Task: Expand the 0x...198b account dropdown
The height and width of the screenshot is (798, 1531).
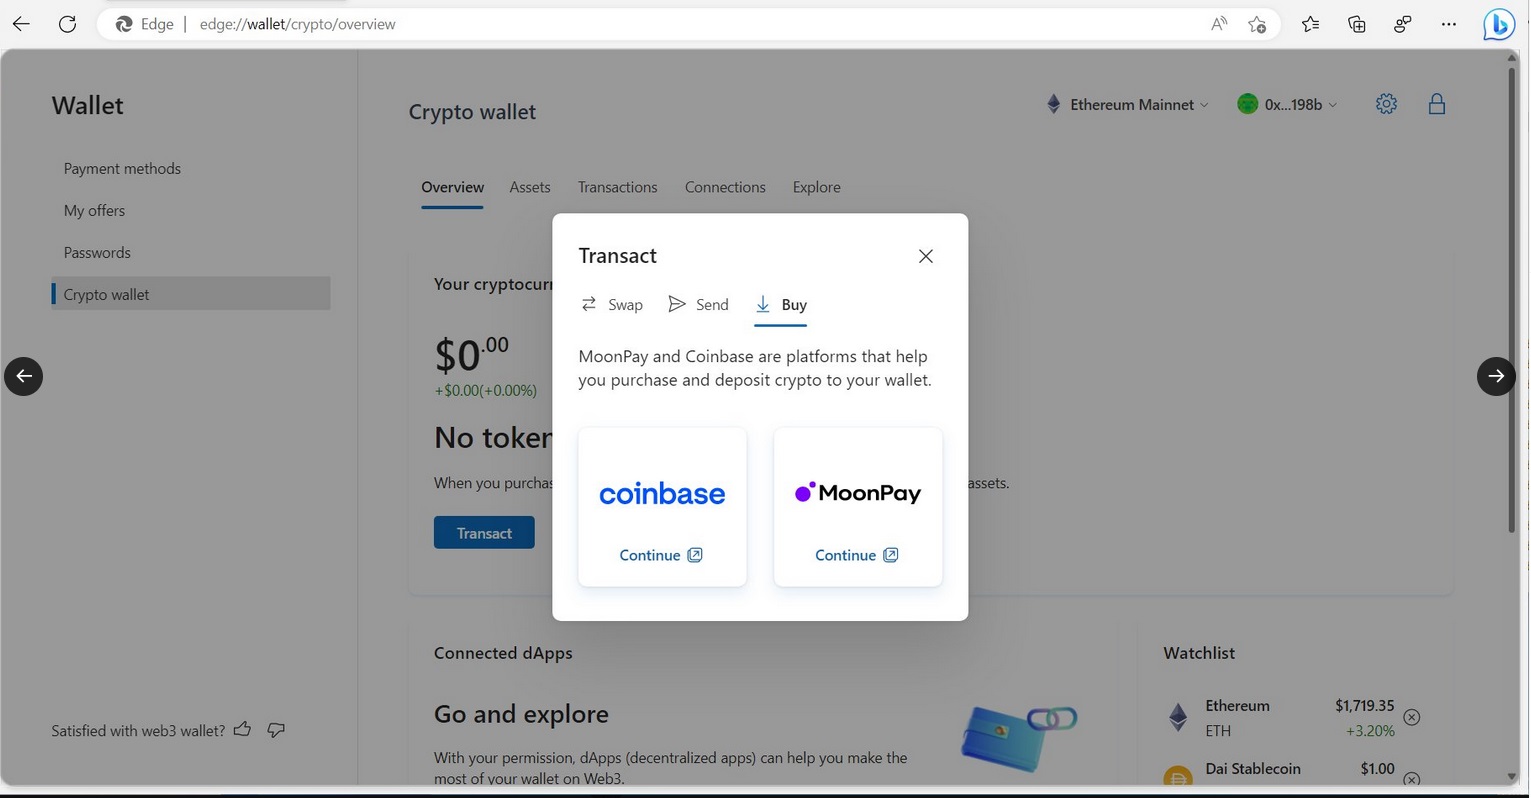Action: click(1287, 104)
